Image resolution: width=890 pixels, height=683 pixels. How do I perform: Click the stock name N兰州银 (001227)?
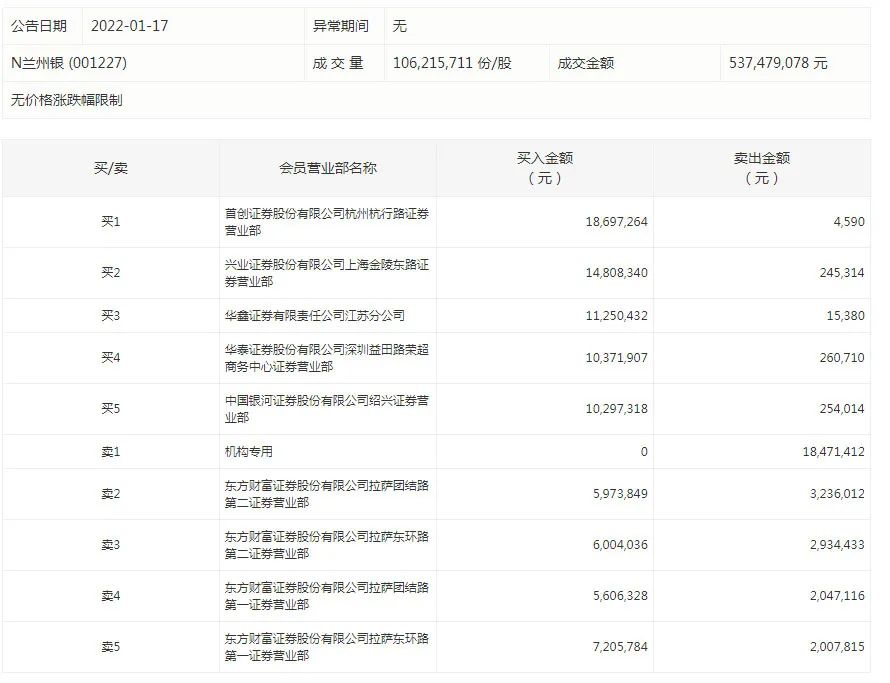tap(70, 62)
